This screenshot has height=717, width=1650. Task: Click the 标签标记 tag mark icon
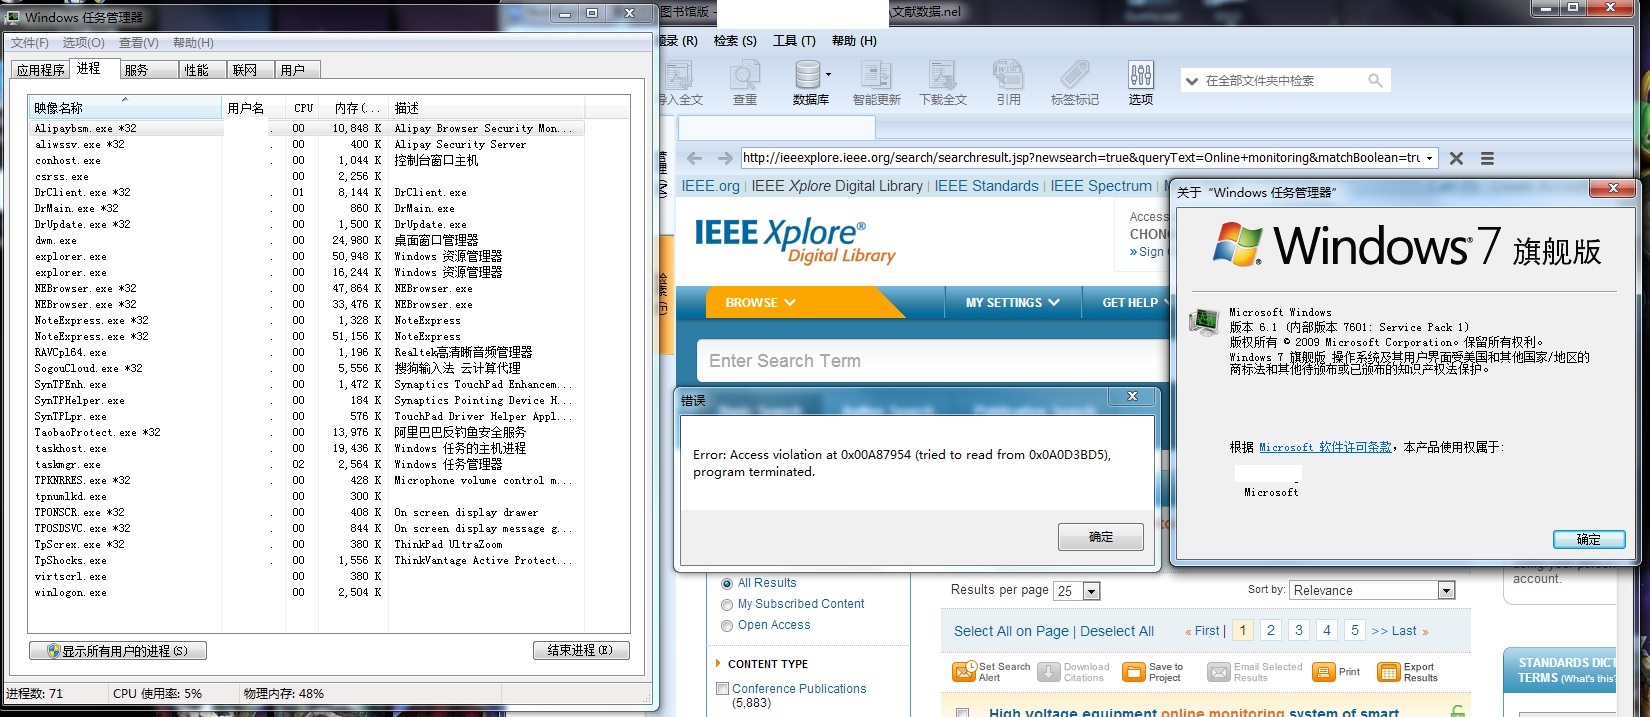click(x=1075, y=76)
